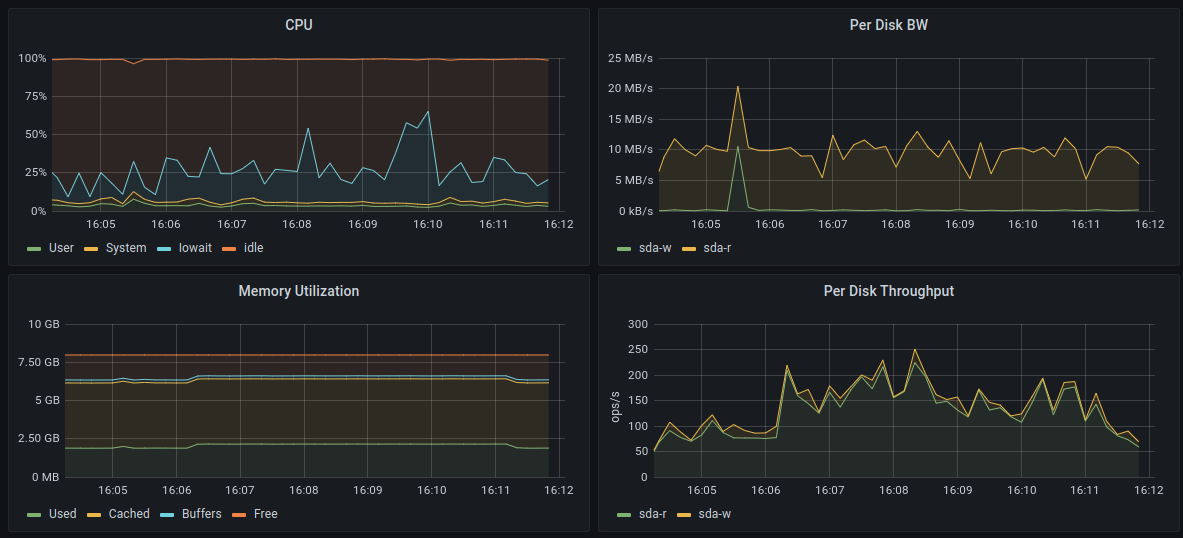Image resolution: width=1183 pixels, height=538 pixels.
Task: Expand the Memory Utilization panel title menu
Action: pyautogui.click(x=298, y=291)
